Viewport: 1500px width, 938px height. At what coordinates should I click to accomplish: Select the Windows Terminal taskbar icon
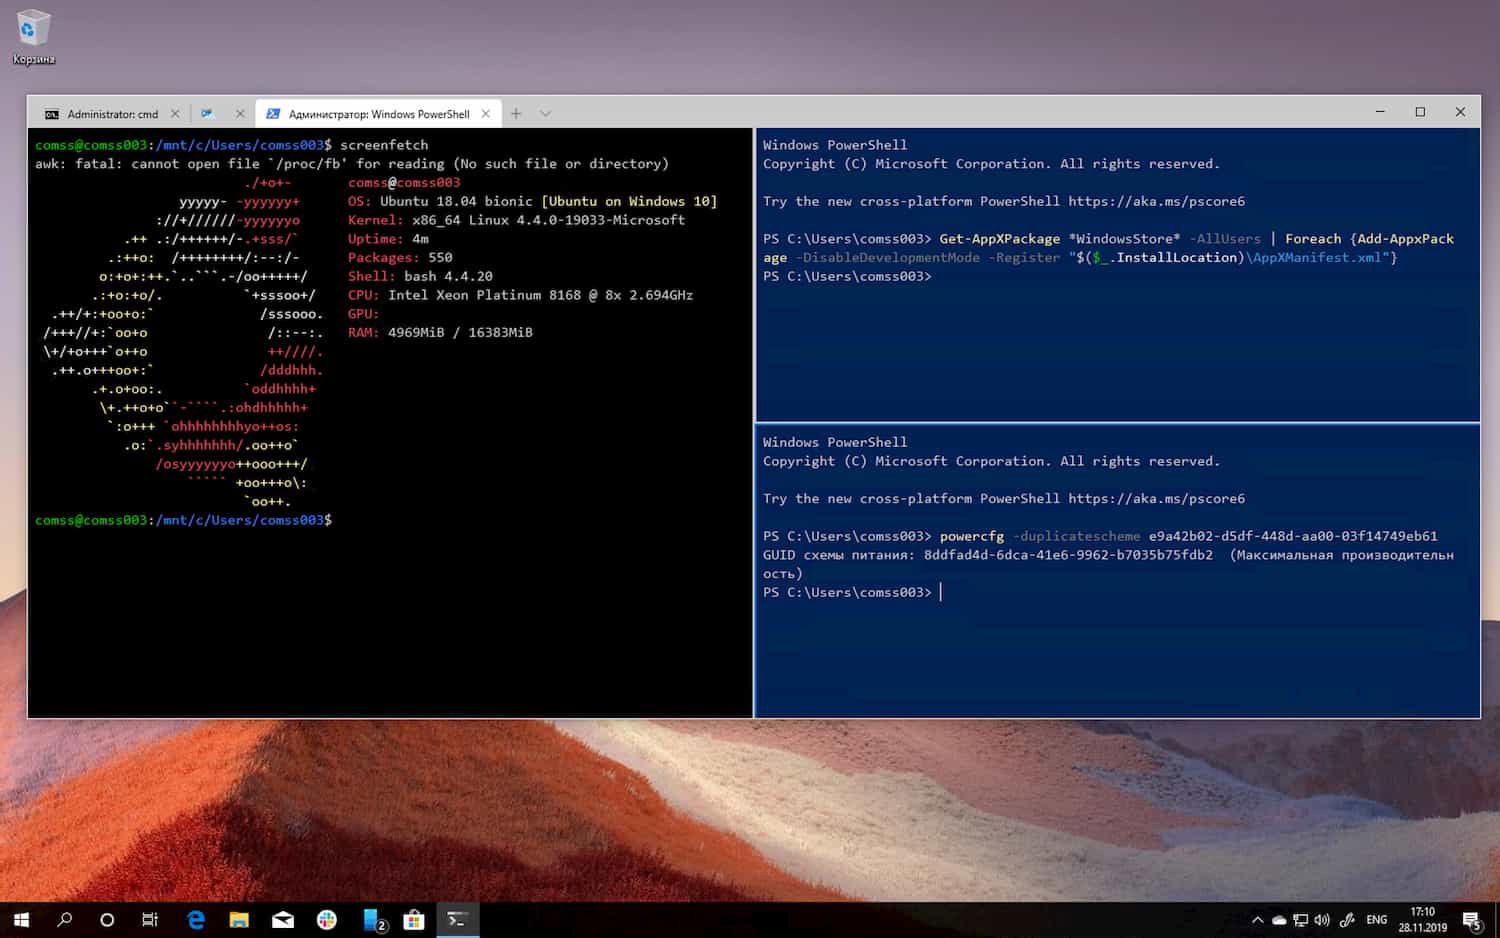point(458,919)
